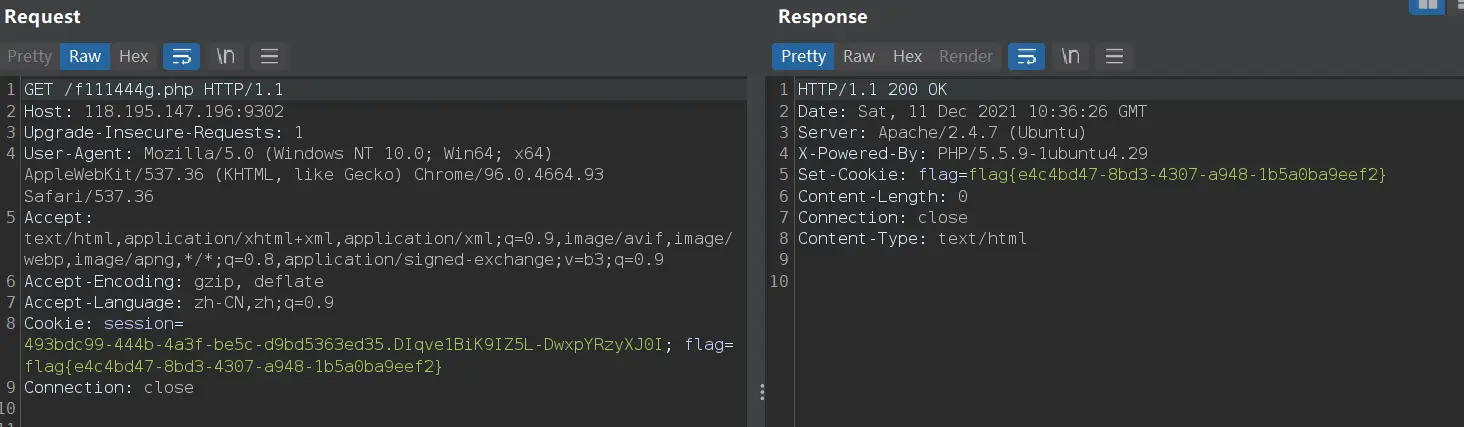Viewport: 1464px width, 427px height.
Task: Open the Request panel hamburger options menu
Action: 269,56
